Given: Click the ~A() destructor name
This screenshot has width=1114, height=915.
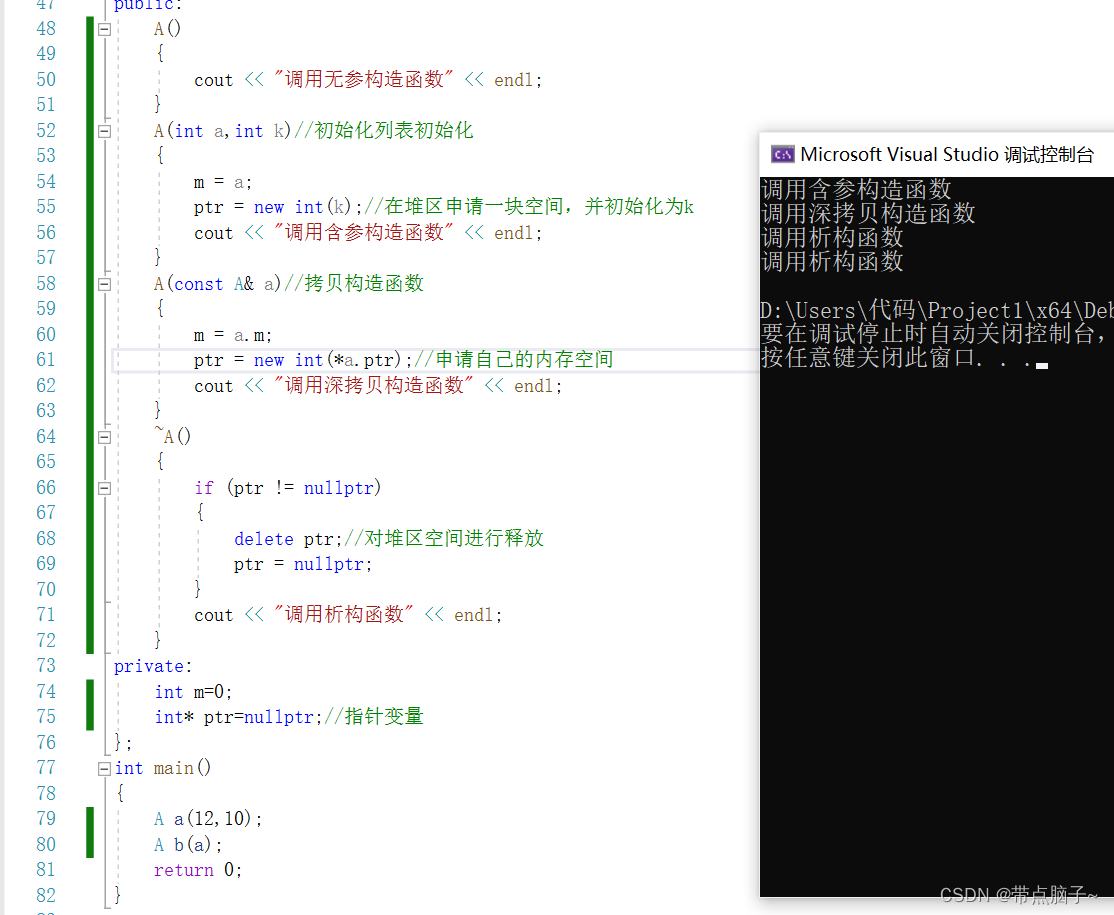Looking at the screenshot, I should tap(173, 435).
